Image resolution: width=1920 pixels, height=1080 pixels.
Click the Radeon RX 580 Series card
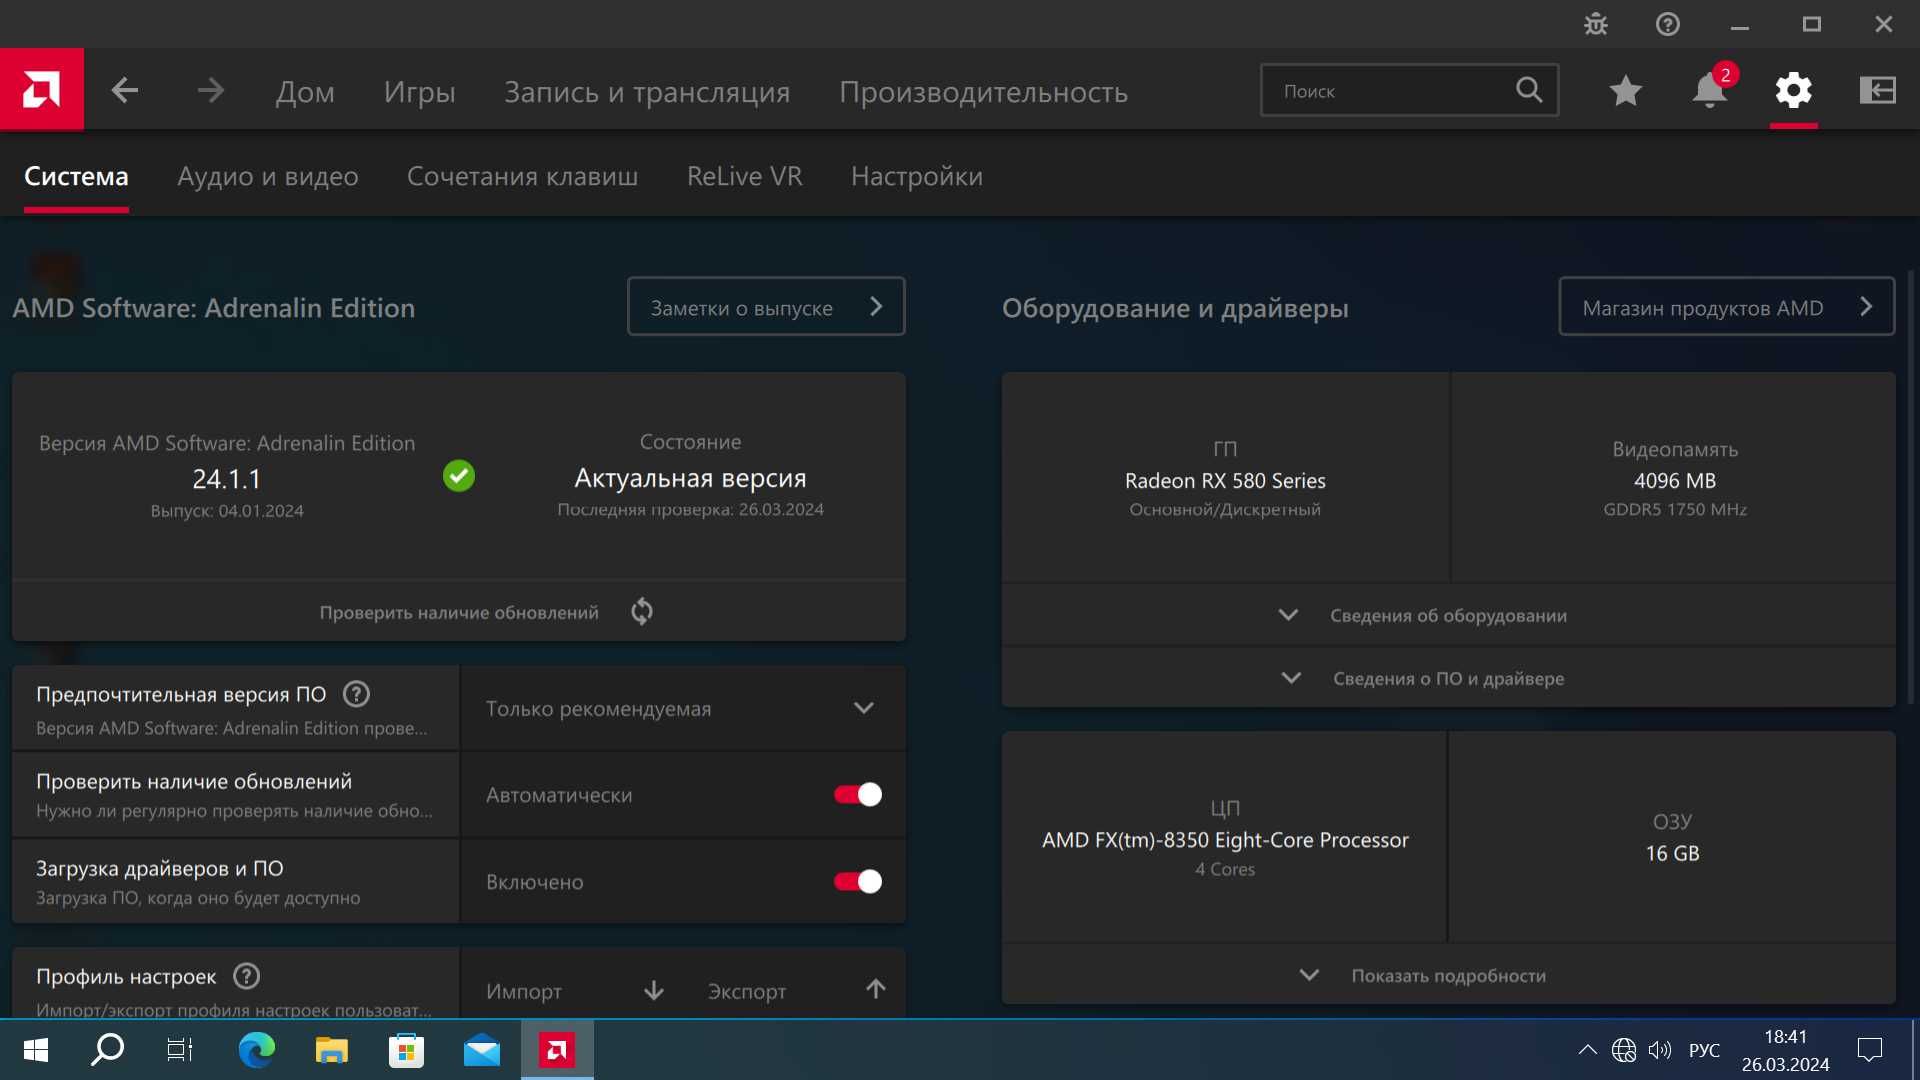coord(1225,478)
